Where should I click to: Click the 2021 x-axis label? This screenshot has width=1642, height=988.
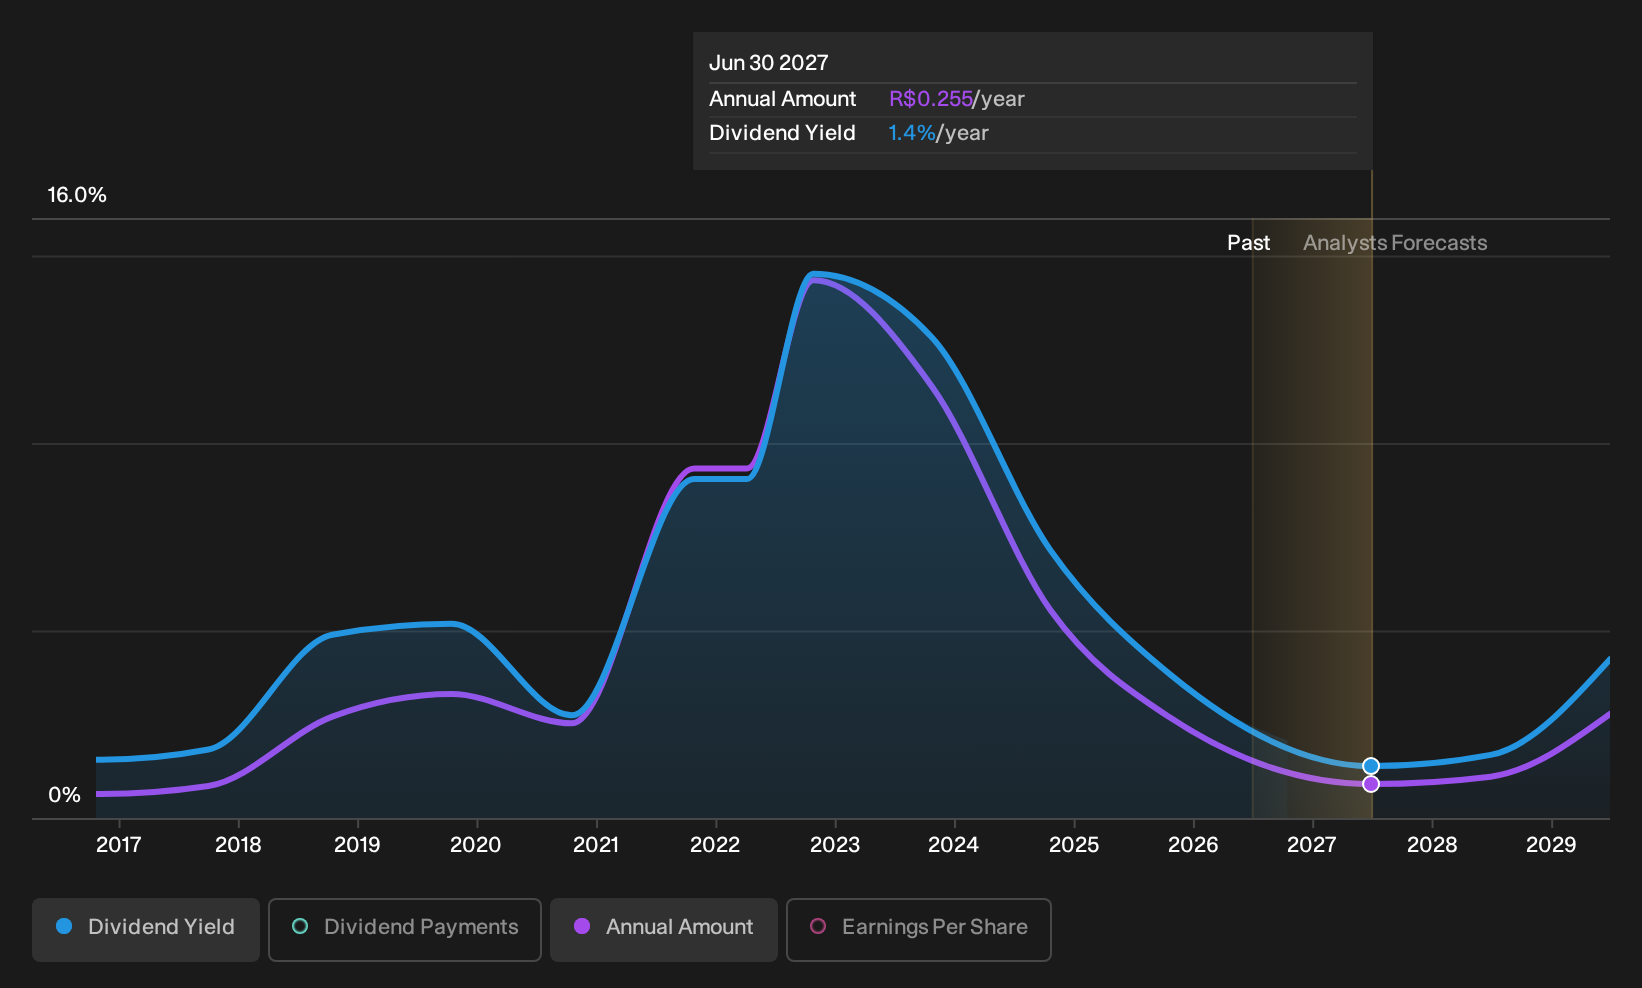[x=596, y=845]
